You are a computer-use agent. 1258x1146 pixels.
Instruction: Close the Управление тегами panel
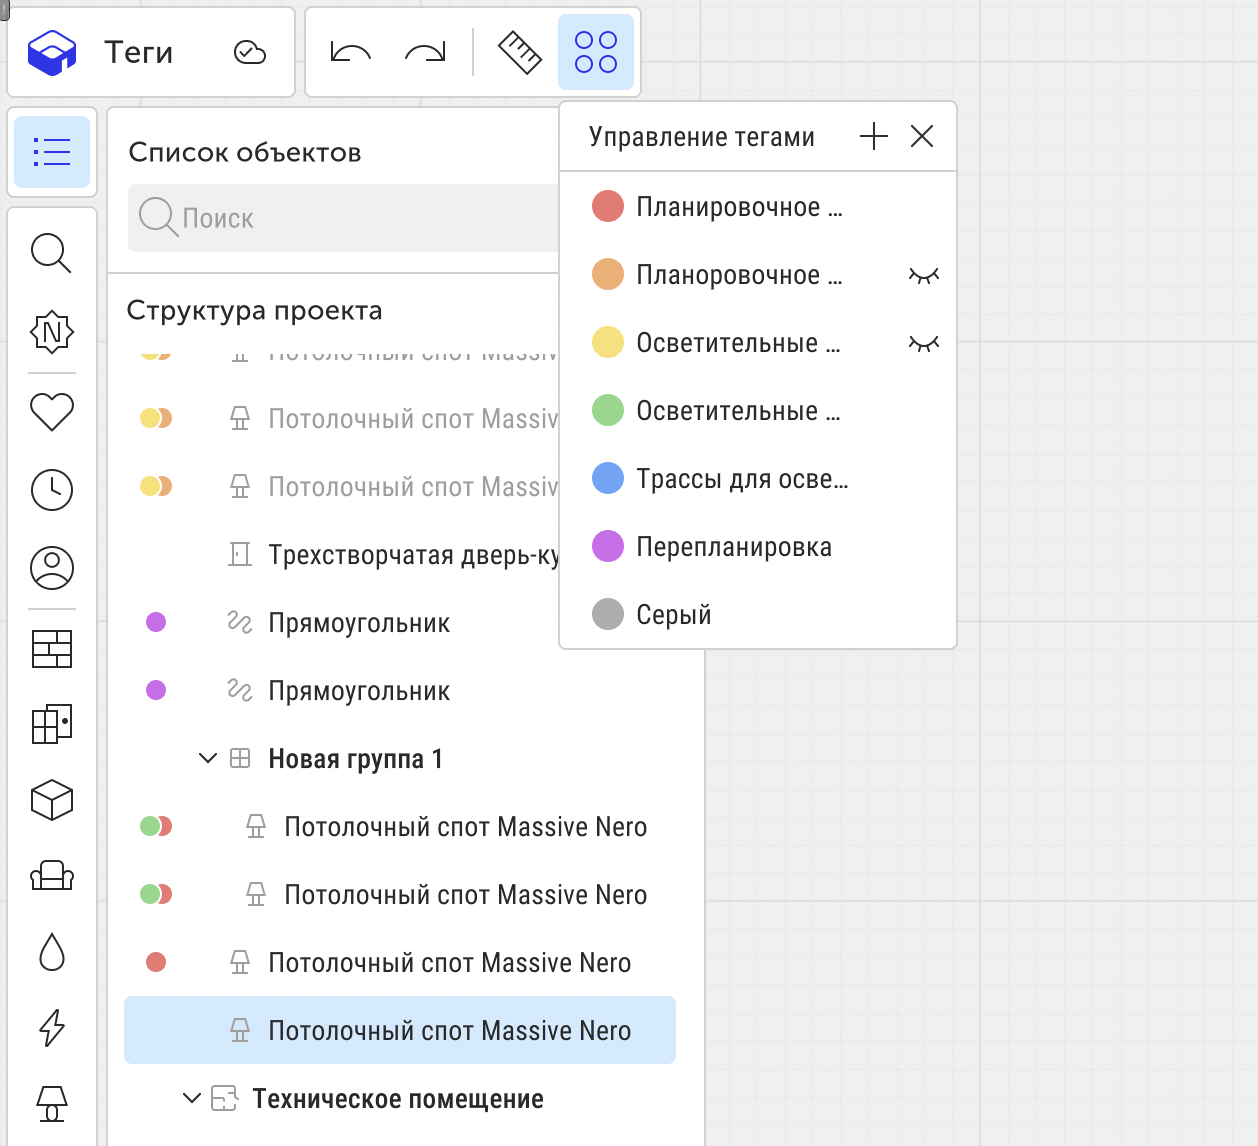coord(922,137)
